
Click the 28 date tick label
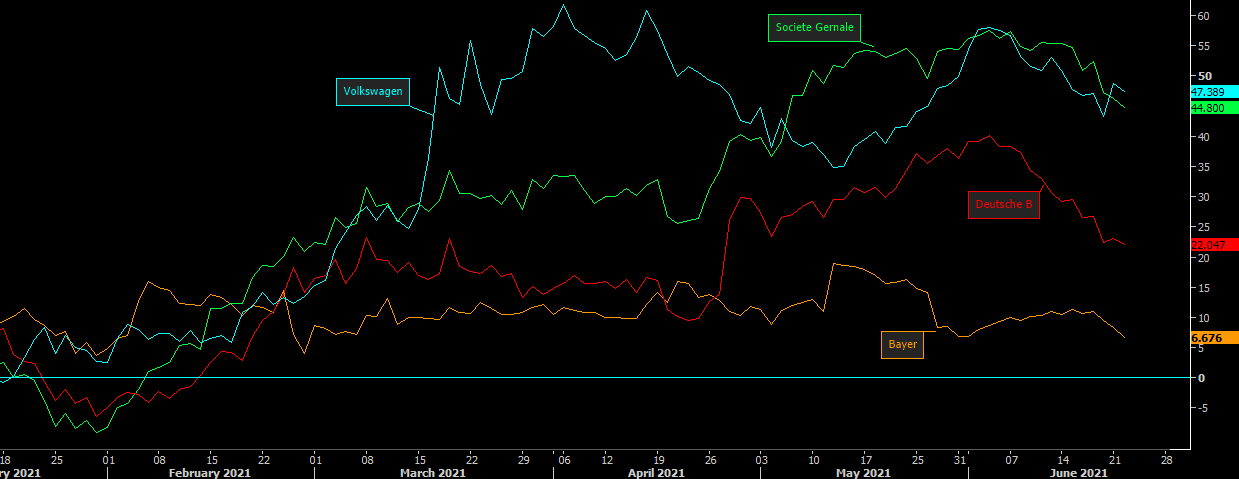coord(1166,460)
